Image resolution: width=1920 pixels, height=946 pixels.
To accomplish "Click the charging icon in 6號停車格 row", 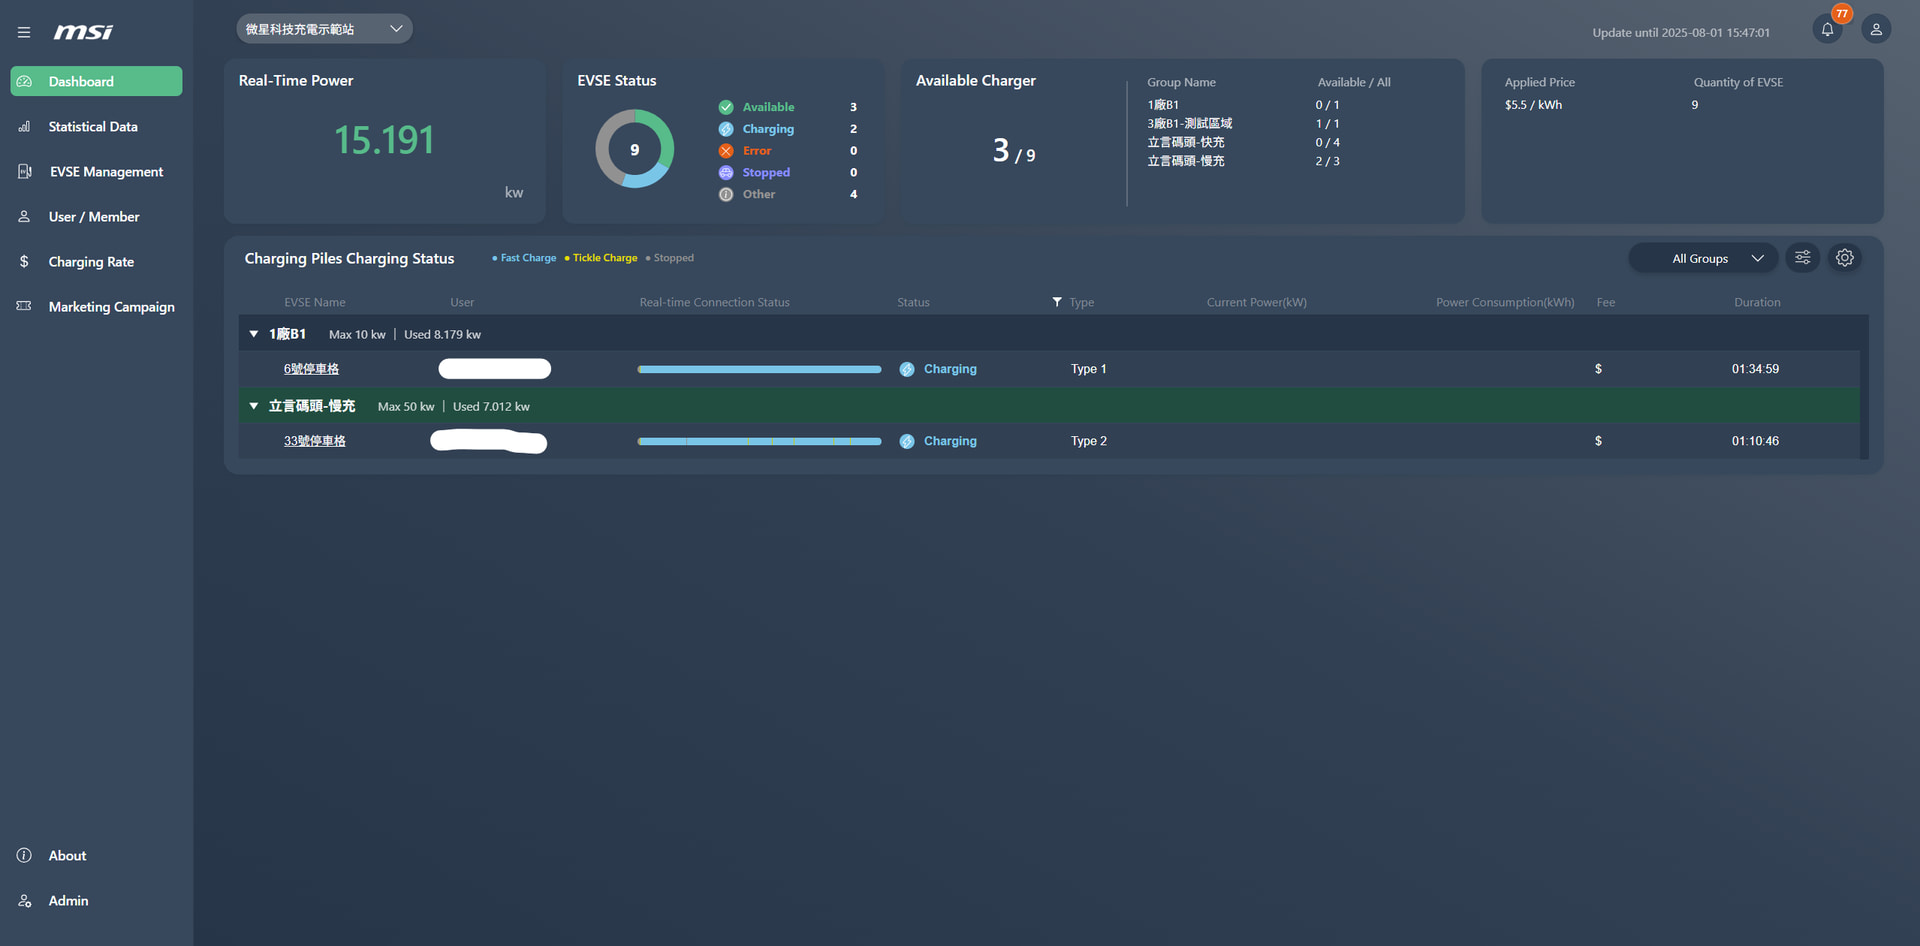I will point(907,369).
